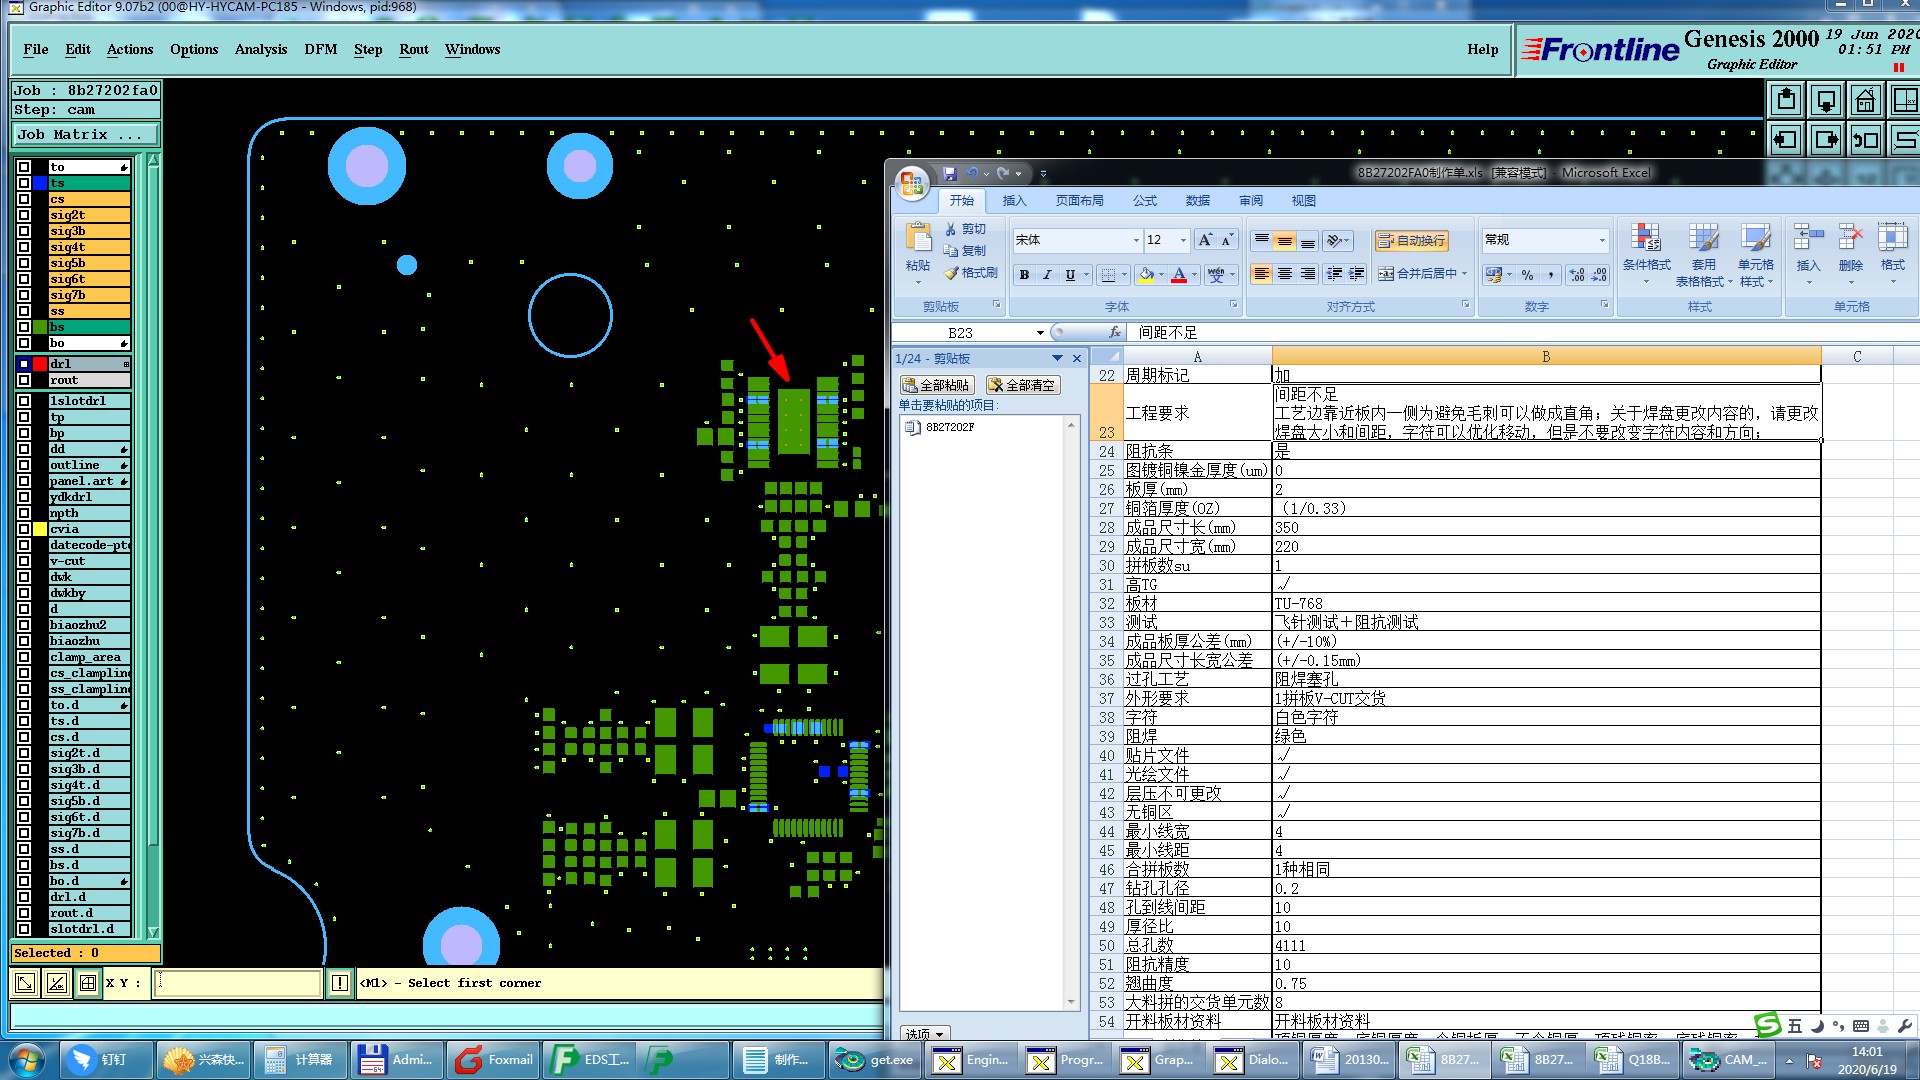Click the pan up view icon
The image size is (1920, 1080).
click(x=1786, y=100)
